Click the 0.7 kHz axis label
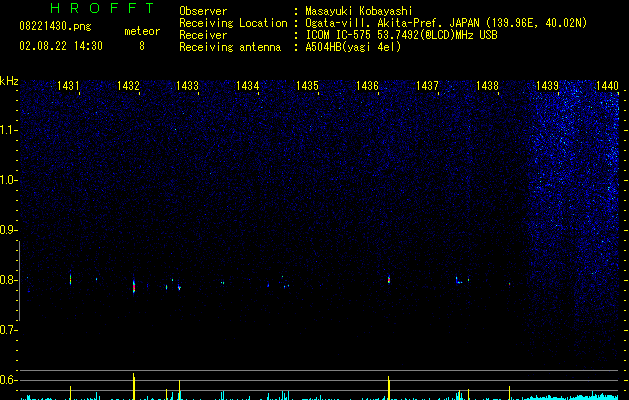This screenshot has width=629, height=400. (8, 330)
